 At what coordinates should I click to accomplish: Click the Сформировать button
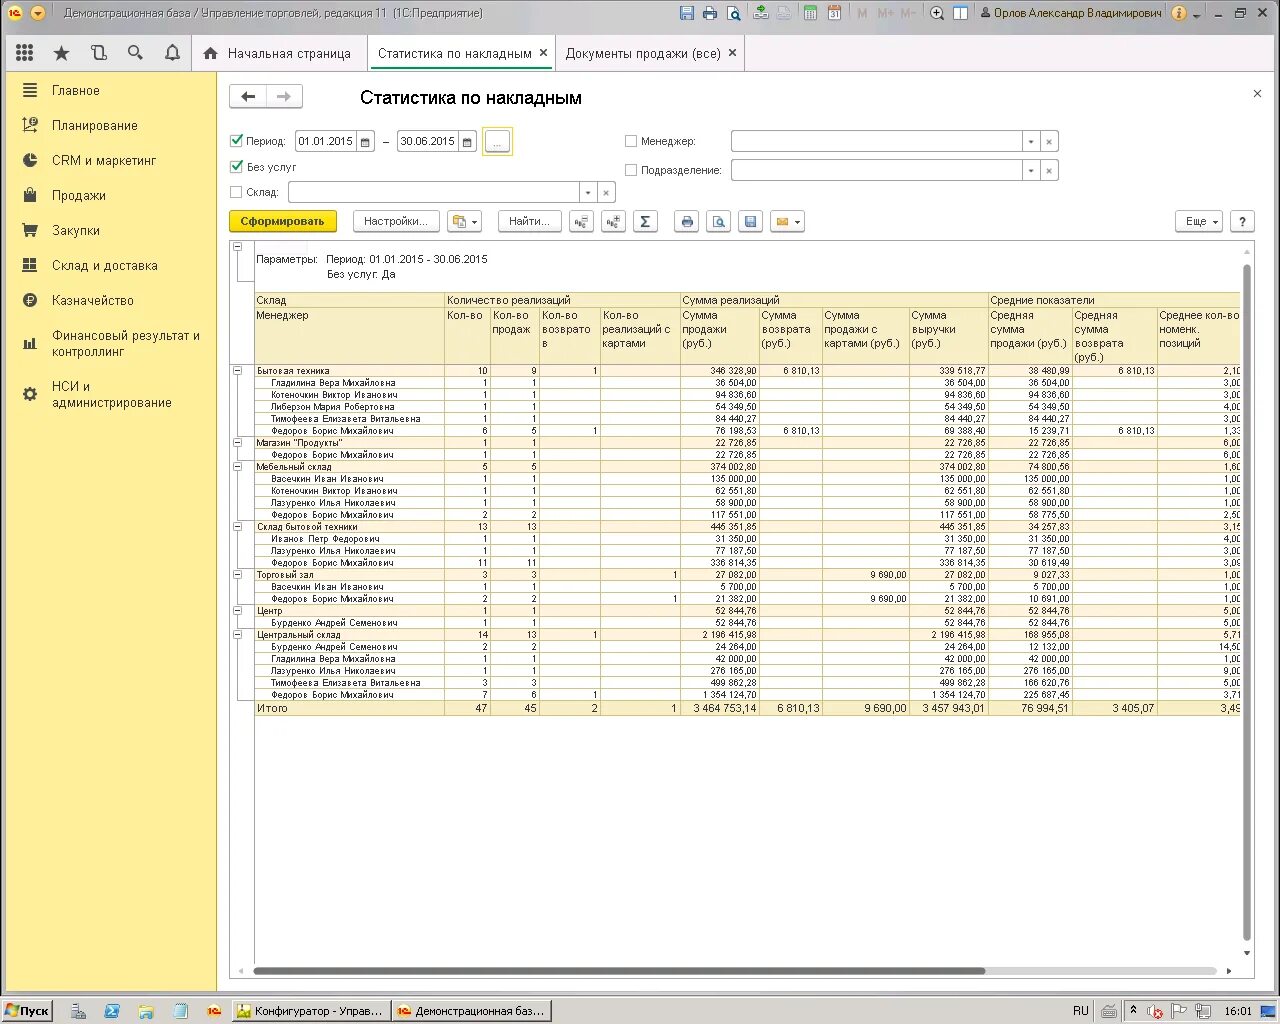[283, 222]
